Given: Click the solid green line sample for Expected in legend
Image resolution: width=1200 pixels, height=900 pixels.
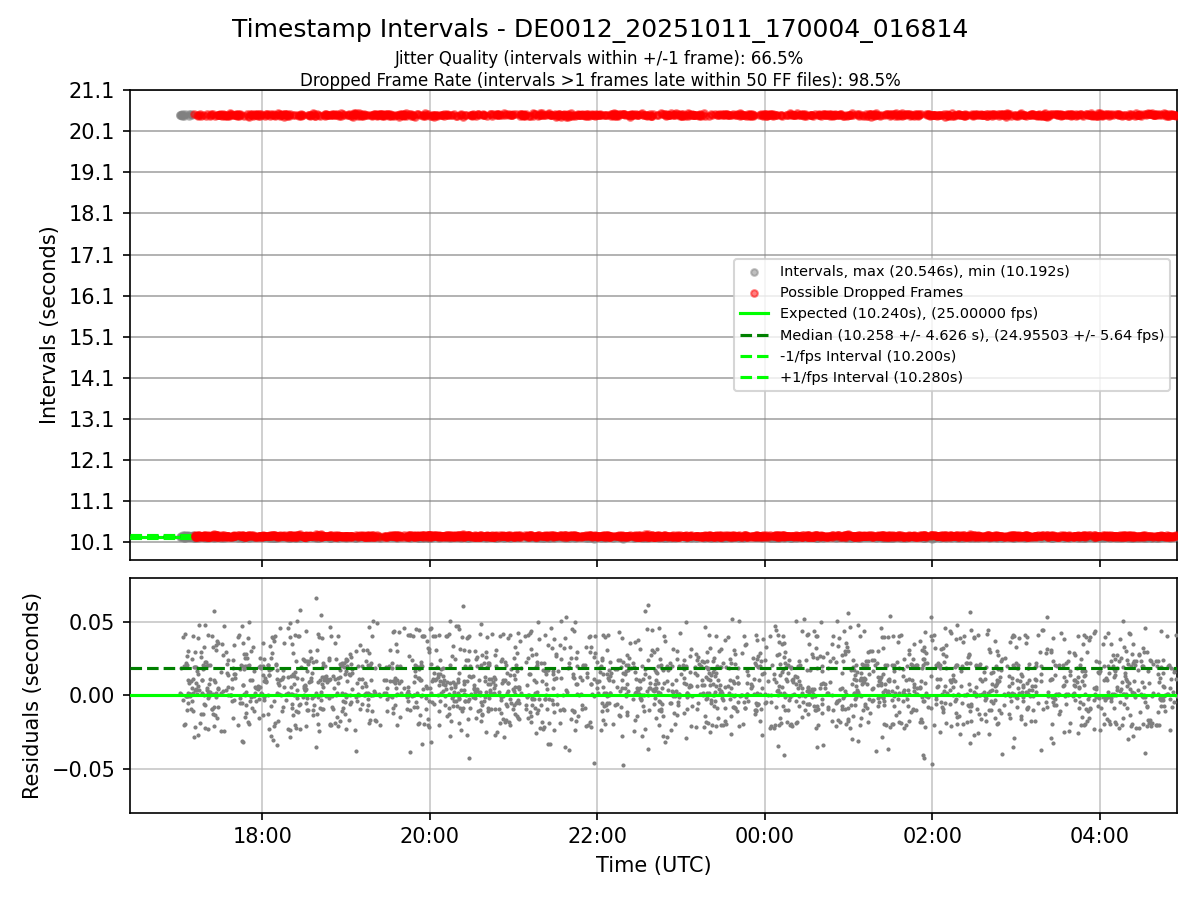Looking at the screenshot, I should (x=754, y=313).
